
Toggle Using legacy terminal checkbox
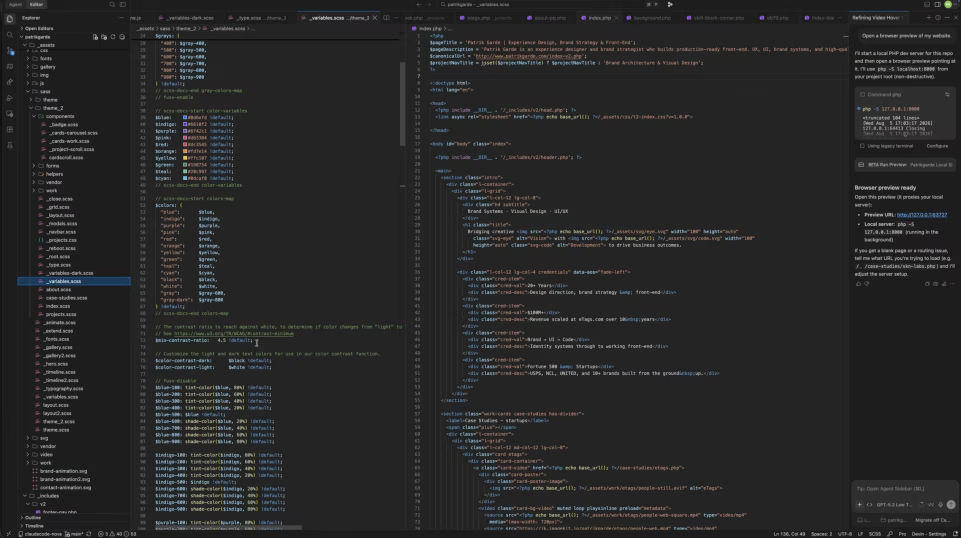pos(862,146)
